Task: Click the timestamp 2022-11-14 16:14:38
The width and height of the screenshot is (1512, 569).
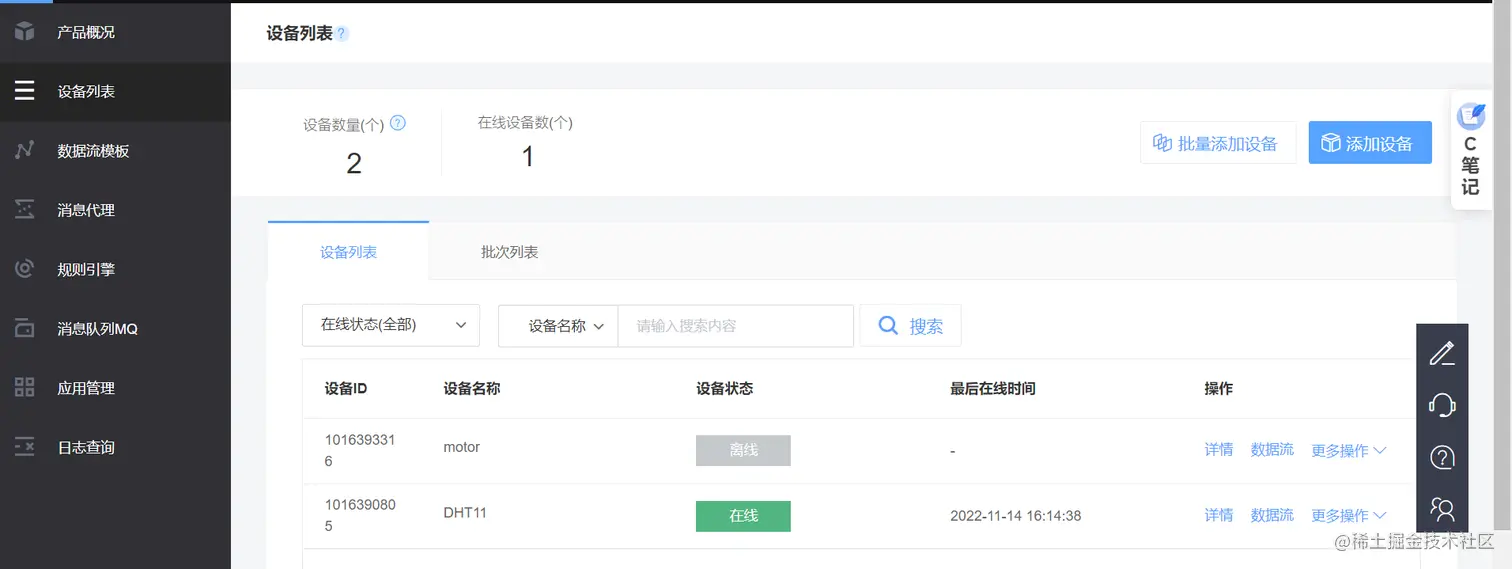Action: (1015, 516)
